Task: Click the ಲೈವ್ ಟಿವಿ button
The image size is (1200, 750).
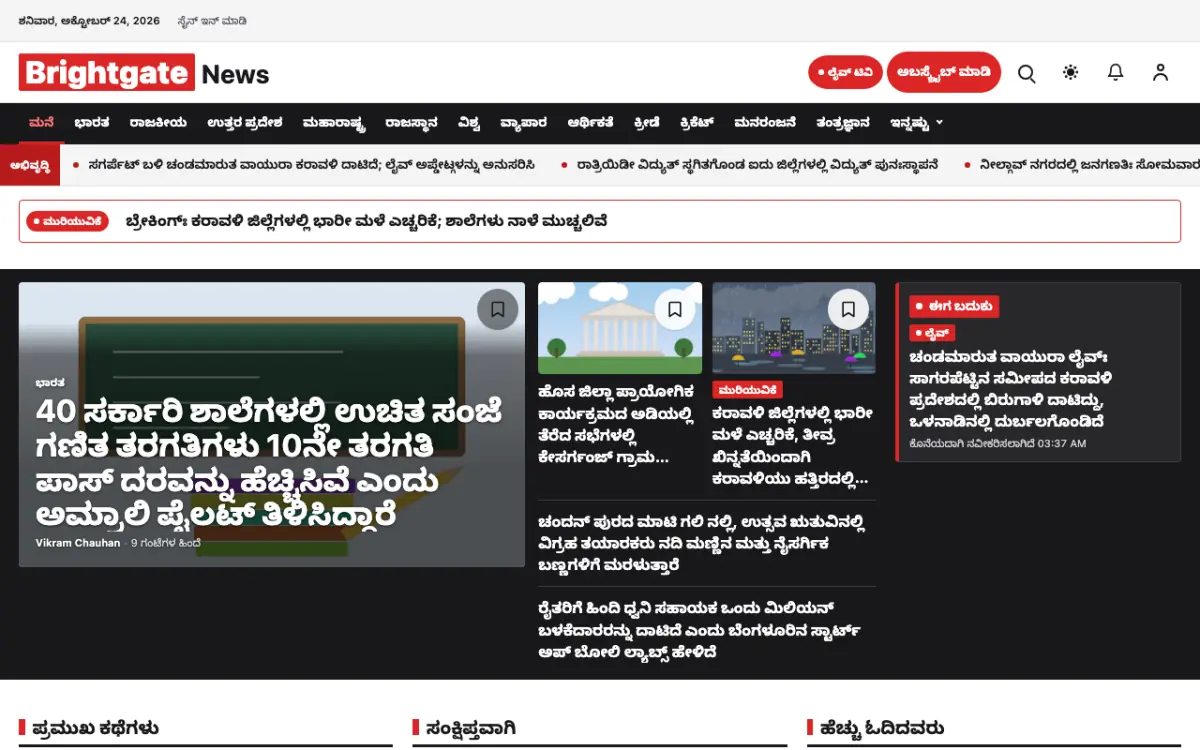Action: [x=845, y=72]
